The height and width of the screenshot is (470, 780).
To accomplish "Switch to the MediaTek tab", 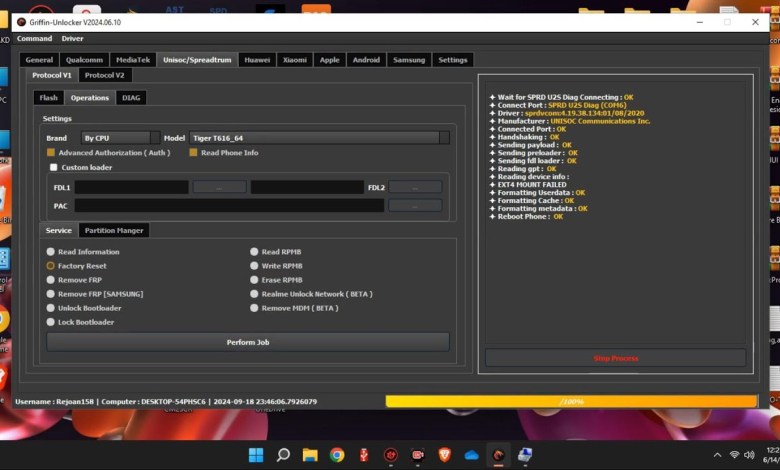I will [134, 60].
